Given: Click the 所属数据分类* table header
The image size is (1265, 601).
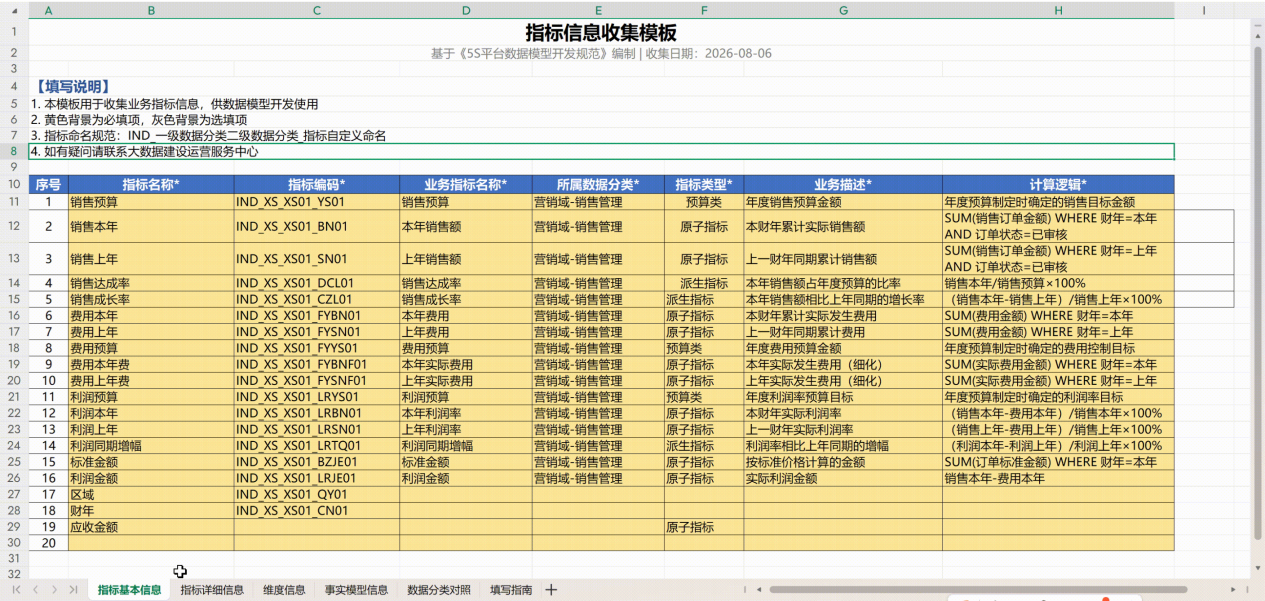Looking at the screenshot, I should [598, 184].
